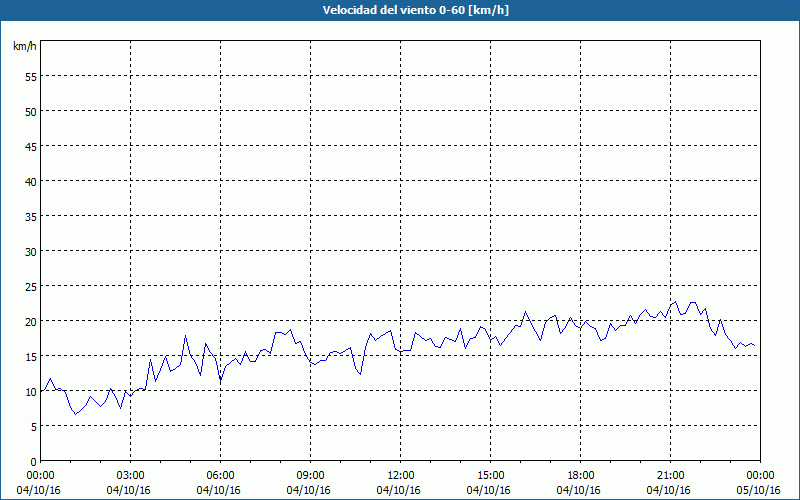The height and width of the screenshot is (500, 800).
Task: Select the "09:00" time label on the x-axis
Action: pyautogui.click(x=311, y=476)
